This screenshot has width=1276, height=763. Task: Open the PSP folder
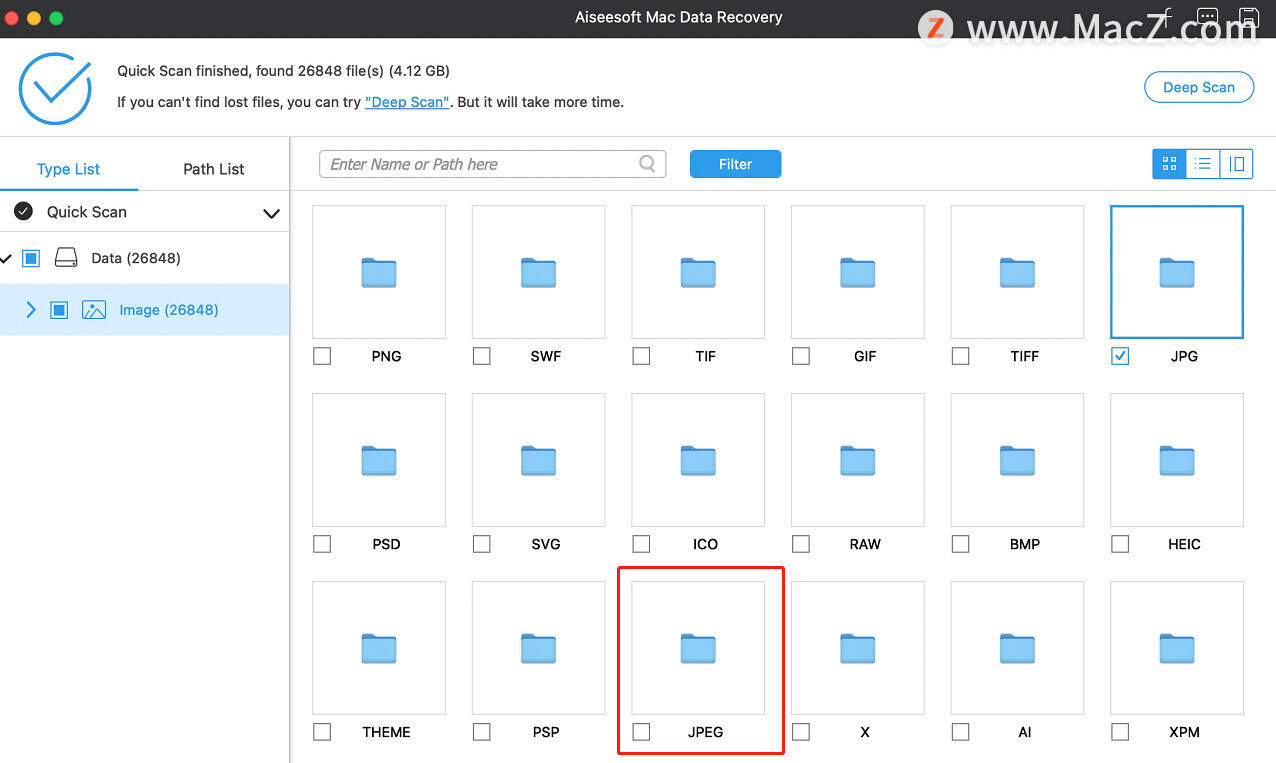pos(538,648)
